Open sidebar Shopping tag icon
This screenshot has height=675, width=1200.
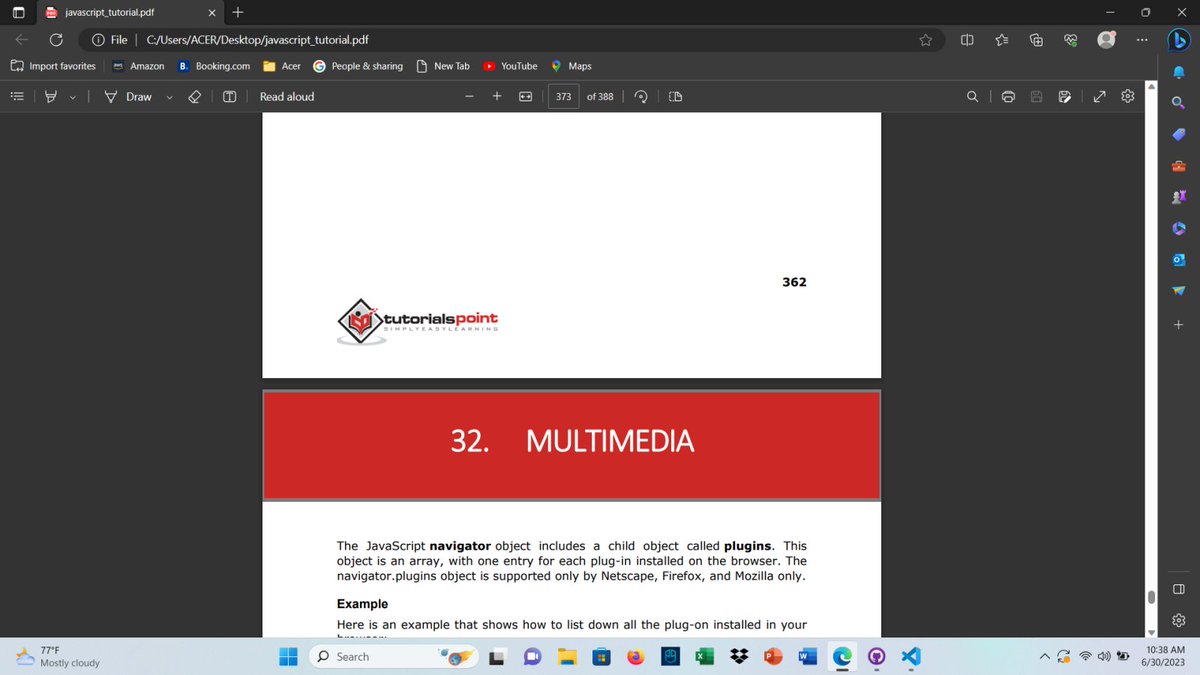click(1179, 135)
